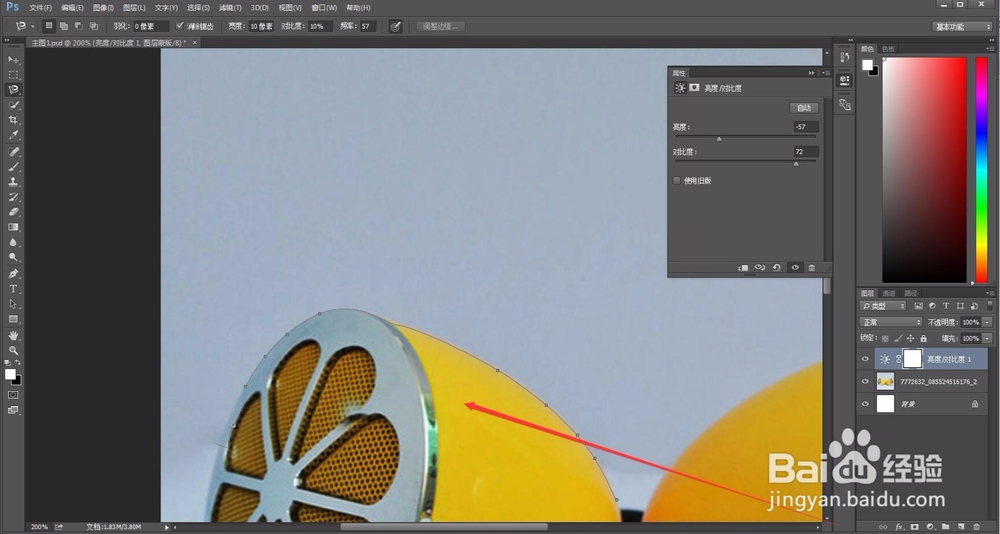The height and width of the screenshot is (534, 1000).
Task: Select the Eyedropper tool
Action: pos(13,136)
